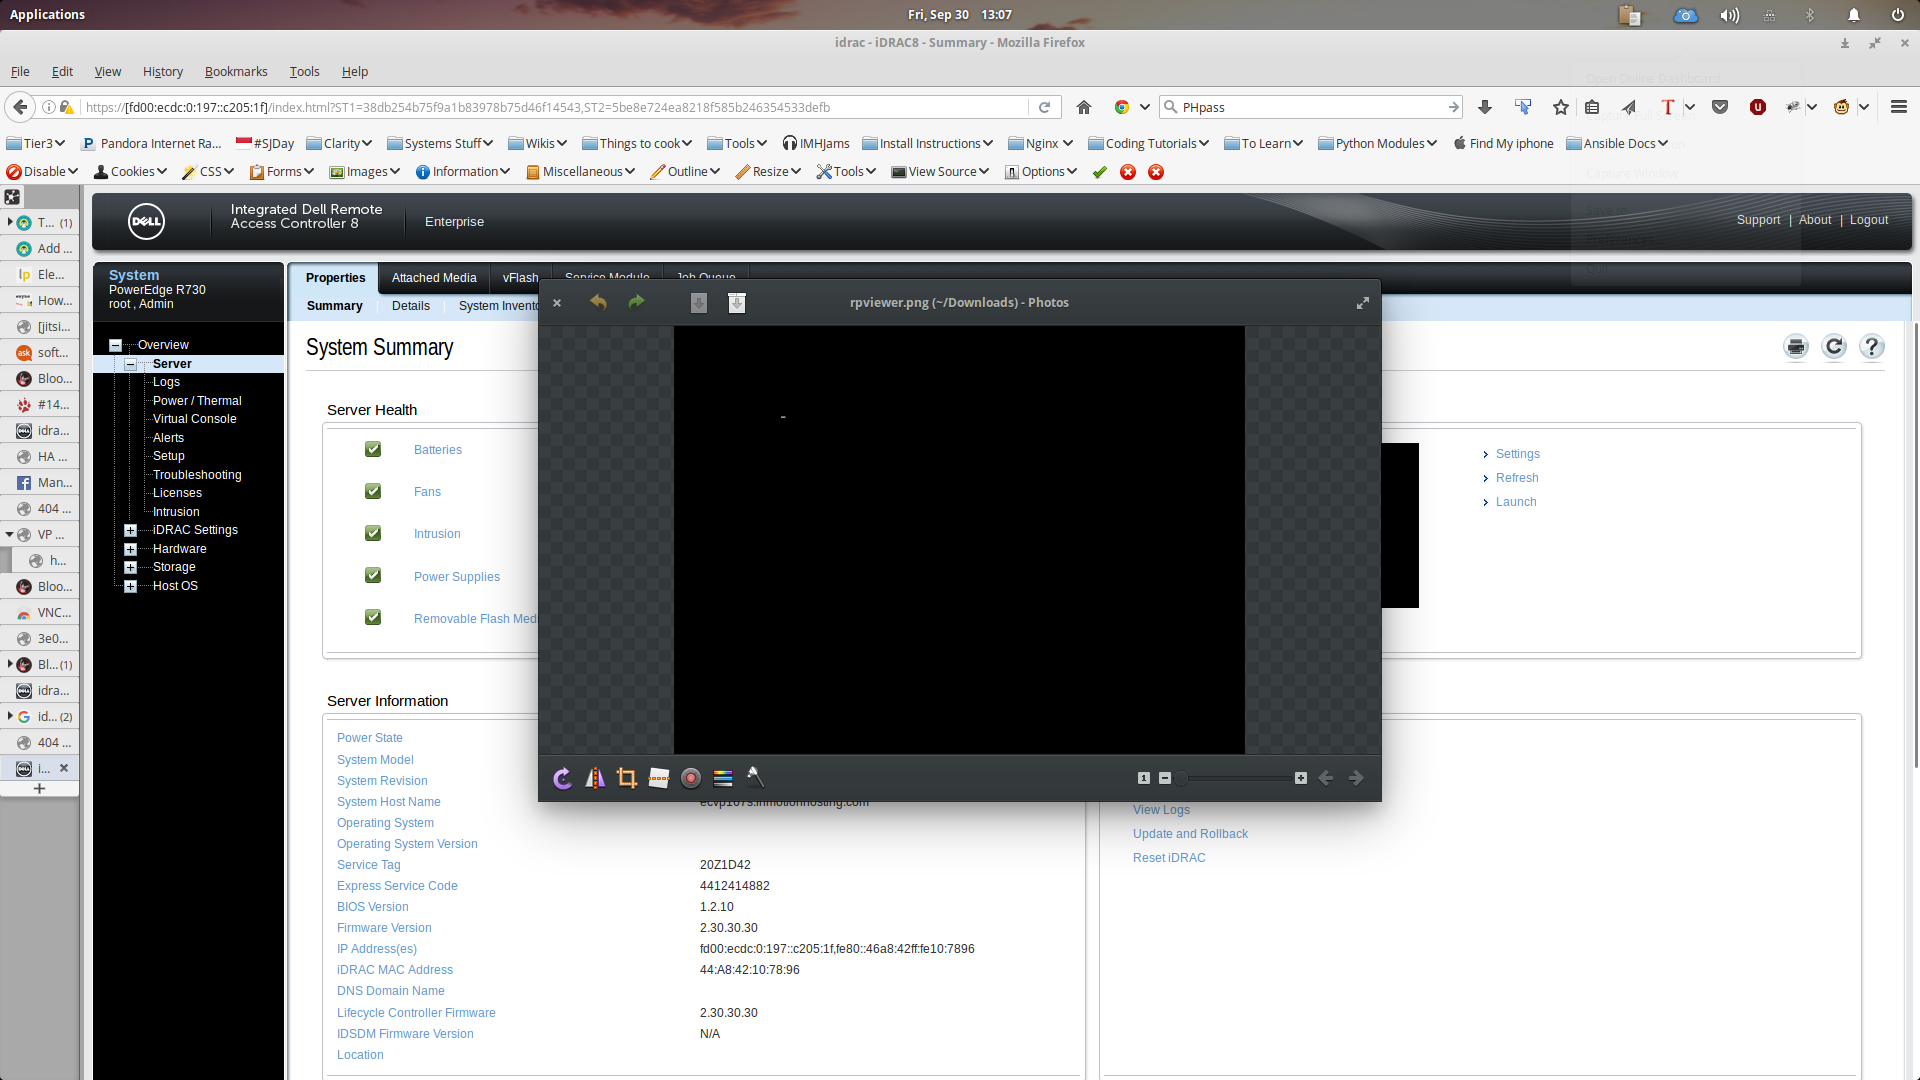
Task: Click the flip horizontally icon
Action: [x=595, y=778]
